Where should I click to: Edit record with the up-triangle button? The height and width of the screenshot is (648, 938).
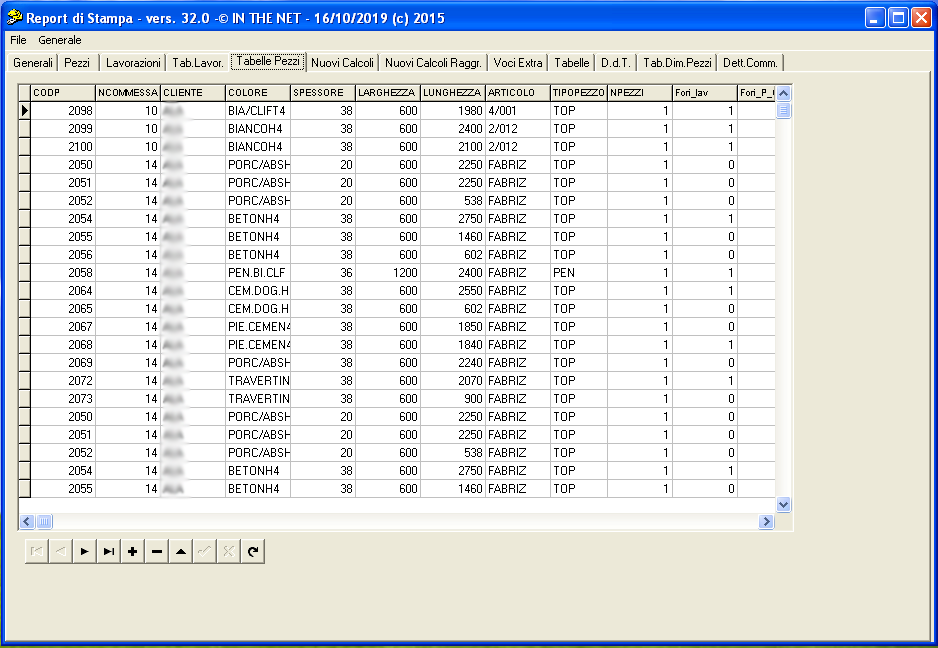tap(181, 551)
